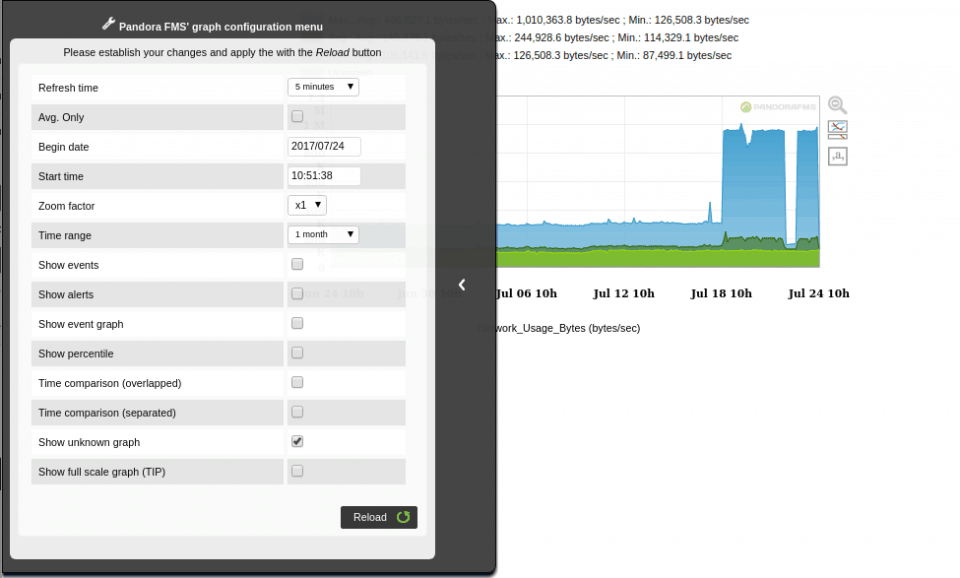This screenshot has width=960, height=578.
Task: Enable Time comparison (overlapped) checkbox
Action: pos(297,382)
